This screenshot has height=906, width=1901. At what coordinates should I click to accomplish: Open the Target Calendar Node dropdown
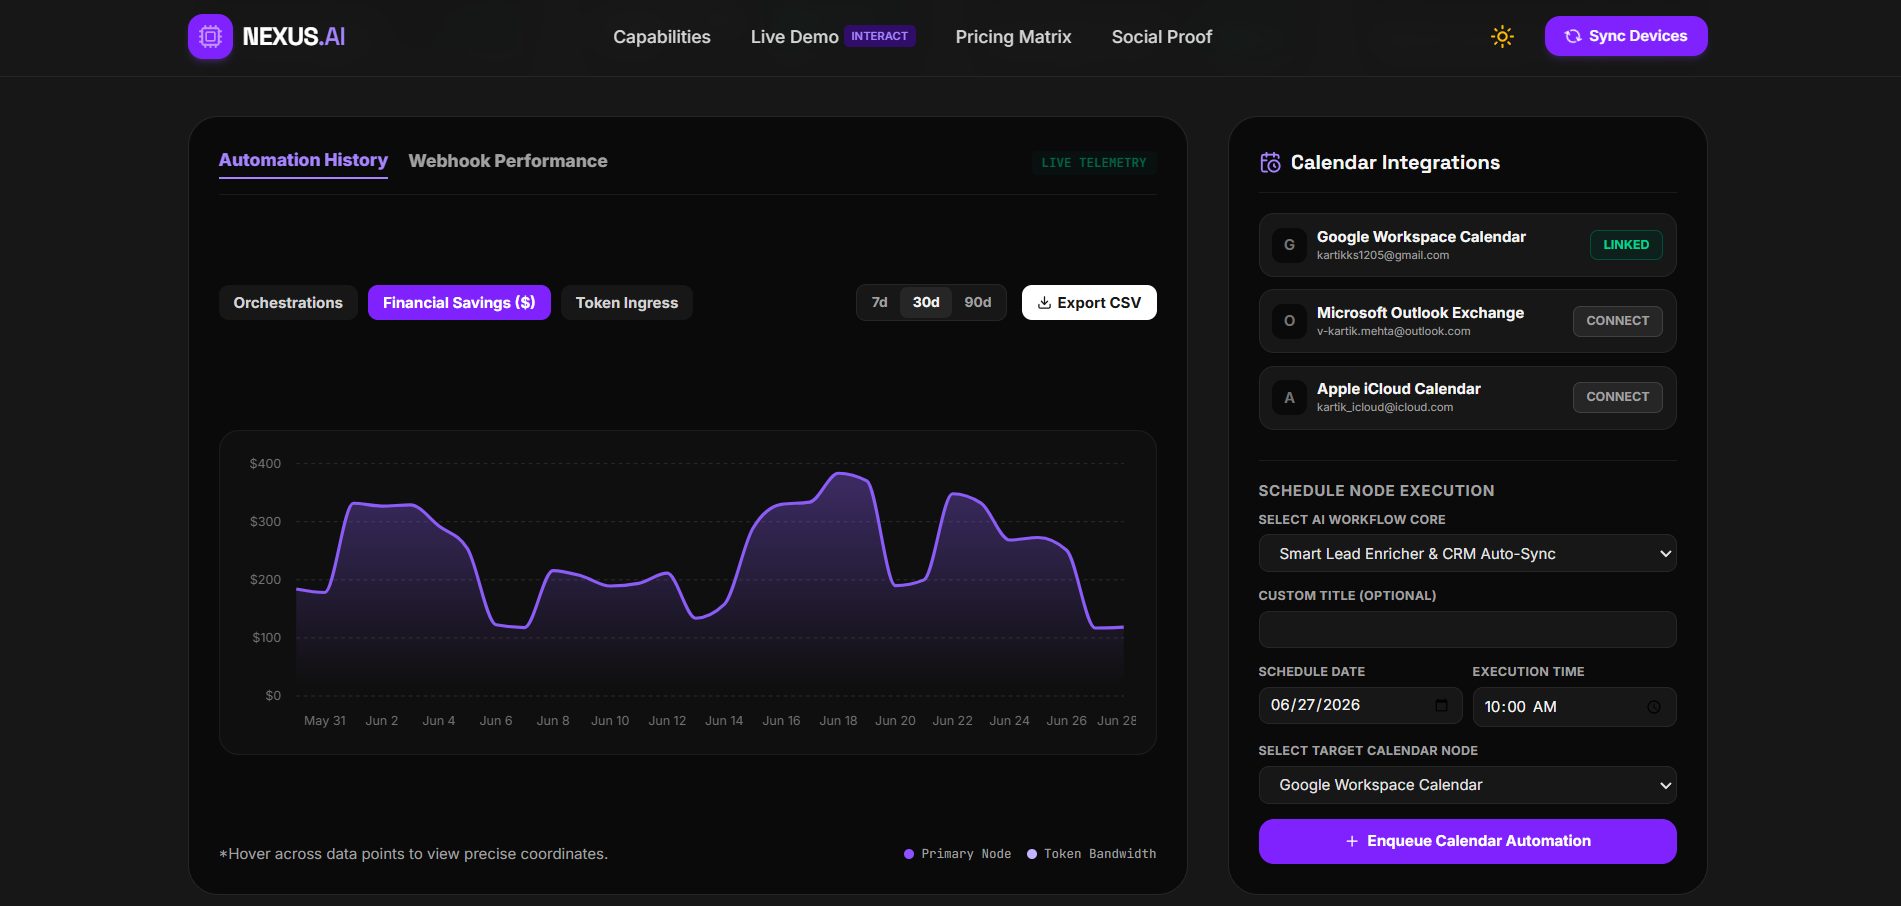tap(1467, 785)
